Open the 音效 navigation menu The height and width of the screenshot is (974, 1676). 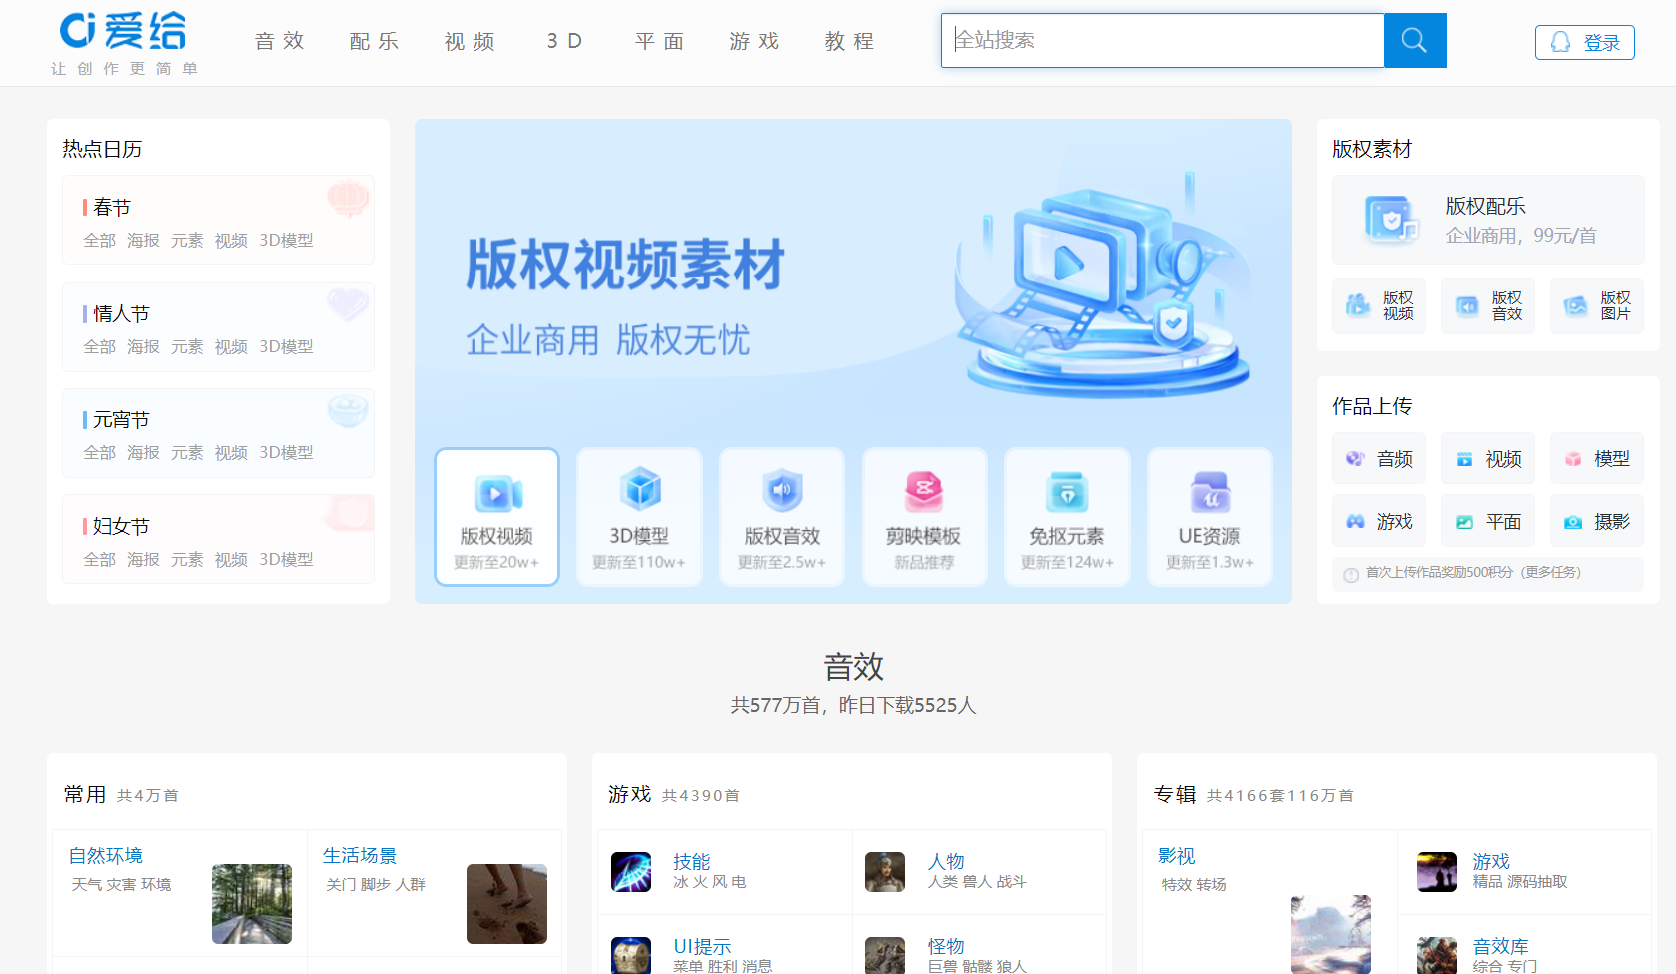[x=279, y=41]
